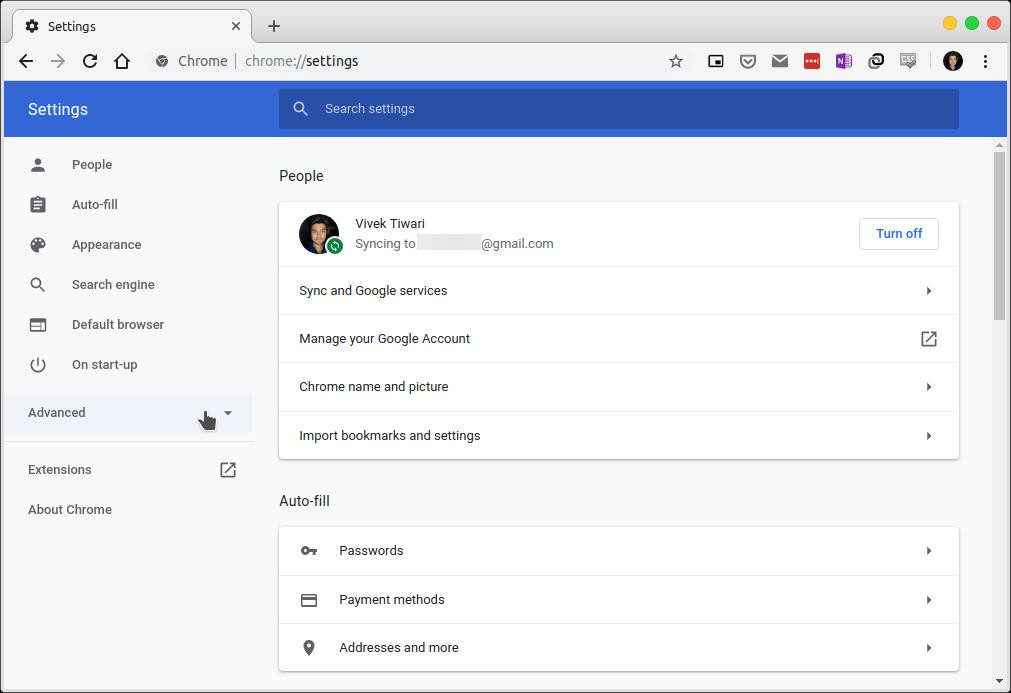Viewport: 1011px width, 693px height.
Task: Expand the Passwords row arrow
Action: pos(928,551)
